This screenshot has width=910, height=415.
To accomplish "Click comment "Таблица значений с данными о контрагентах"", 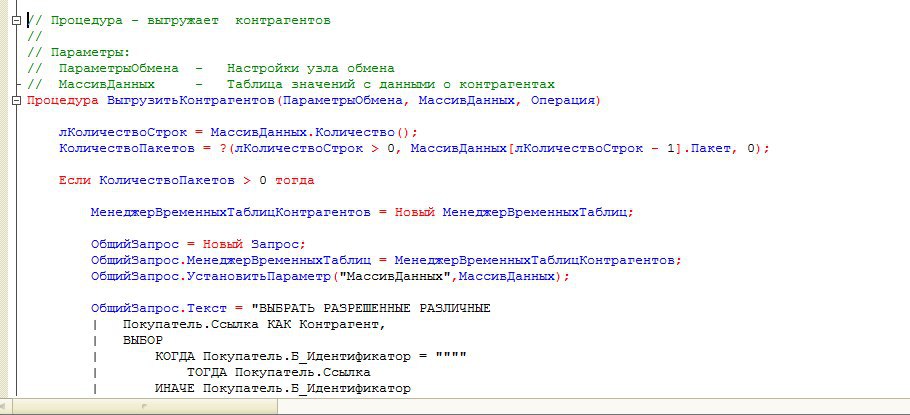I will 391,84.
